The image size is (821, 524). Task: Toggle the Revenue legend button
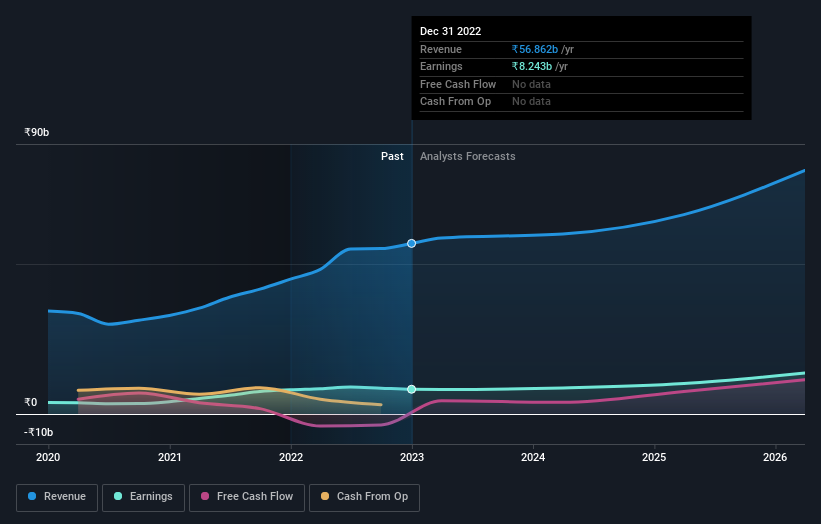tap(57, 497)
